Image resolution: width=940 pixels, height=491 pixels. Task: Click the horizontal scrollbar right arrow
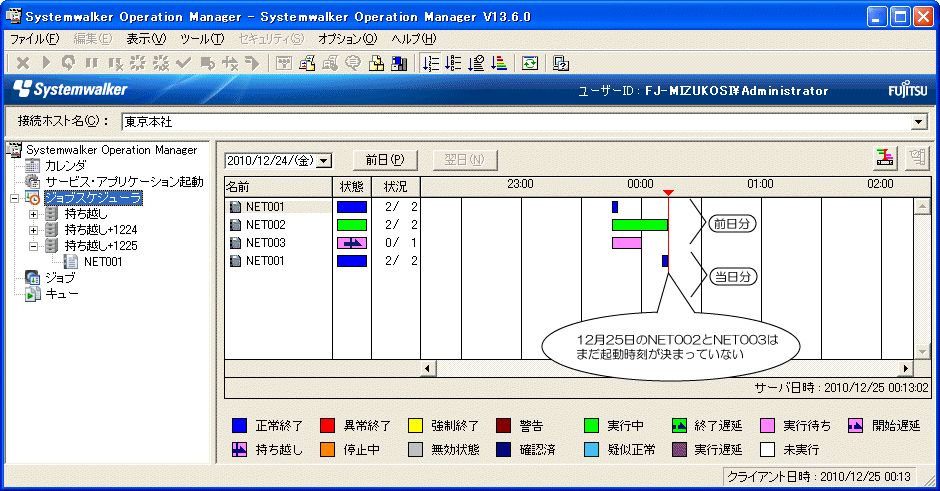click(906, 368)
